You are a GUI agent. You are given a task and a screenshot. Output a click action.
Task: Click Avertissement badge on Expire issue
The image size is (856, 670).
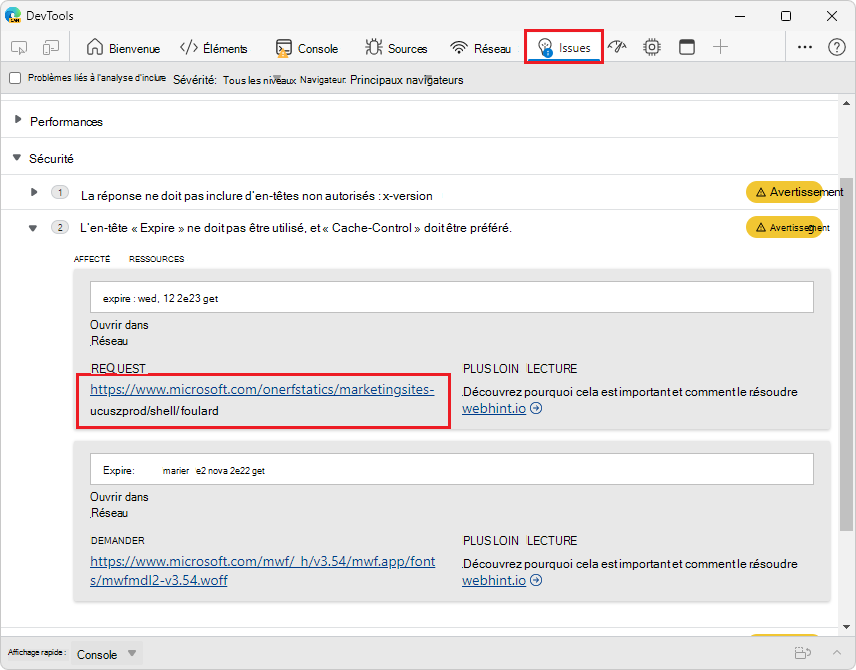pyautogui.click(x=784, y=227)
